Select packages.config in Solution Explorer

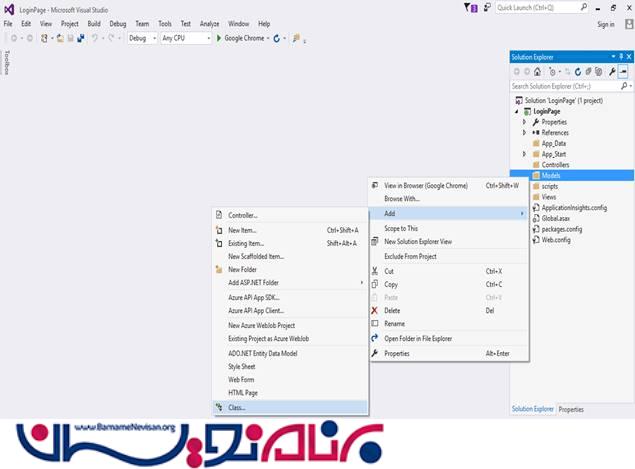coord(562,229)
